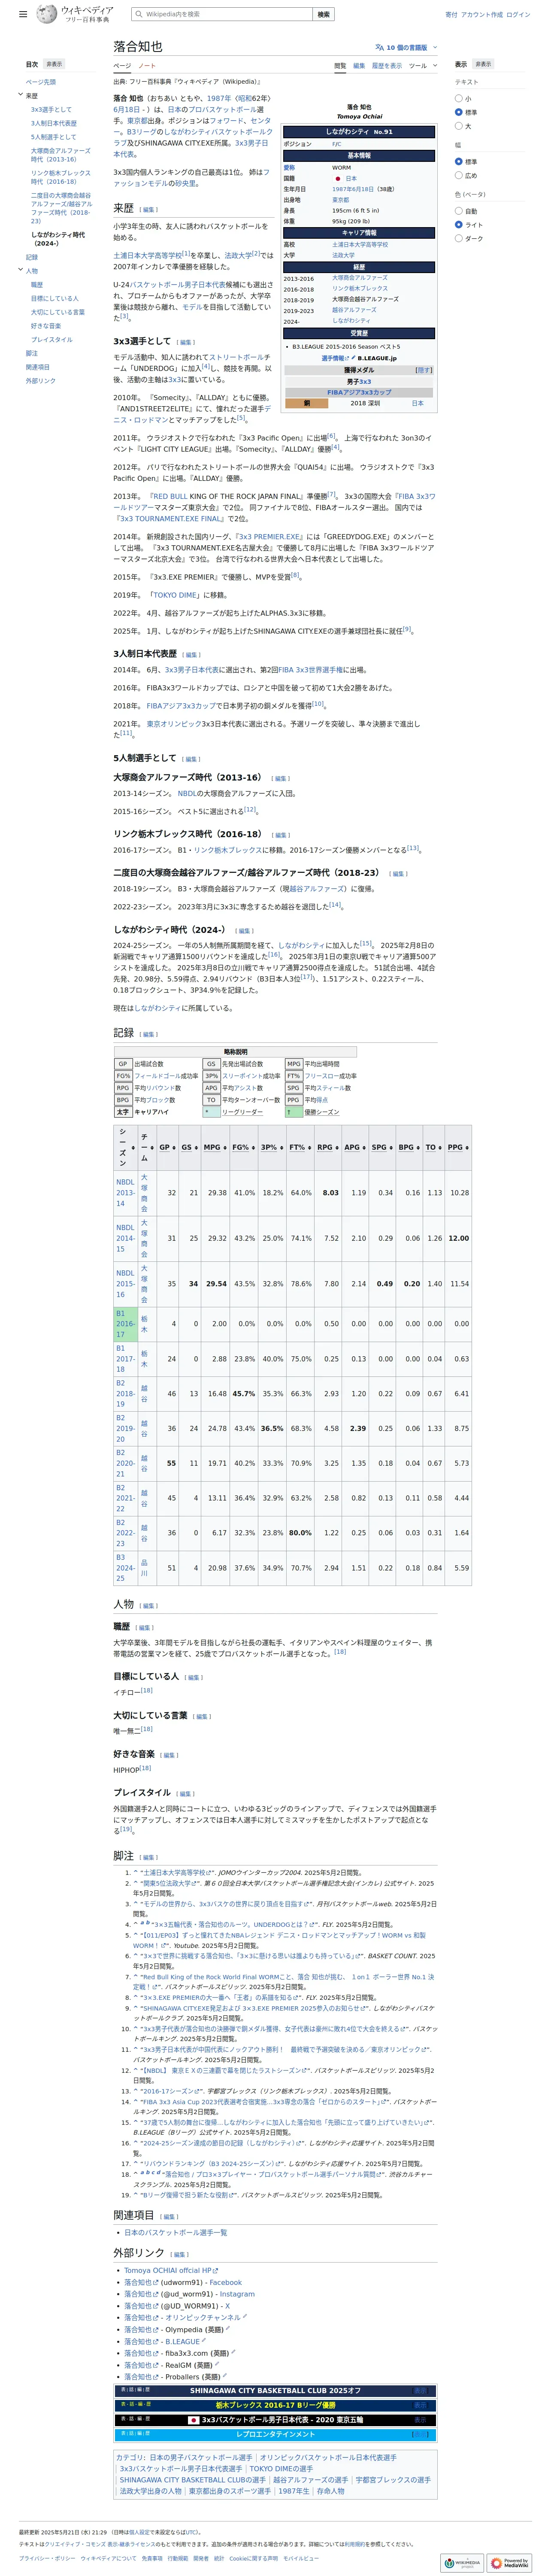Select light color mode radio ライト
Viewport: 551px width, 2576px height.
[459, 225]
